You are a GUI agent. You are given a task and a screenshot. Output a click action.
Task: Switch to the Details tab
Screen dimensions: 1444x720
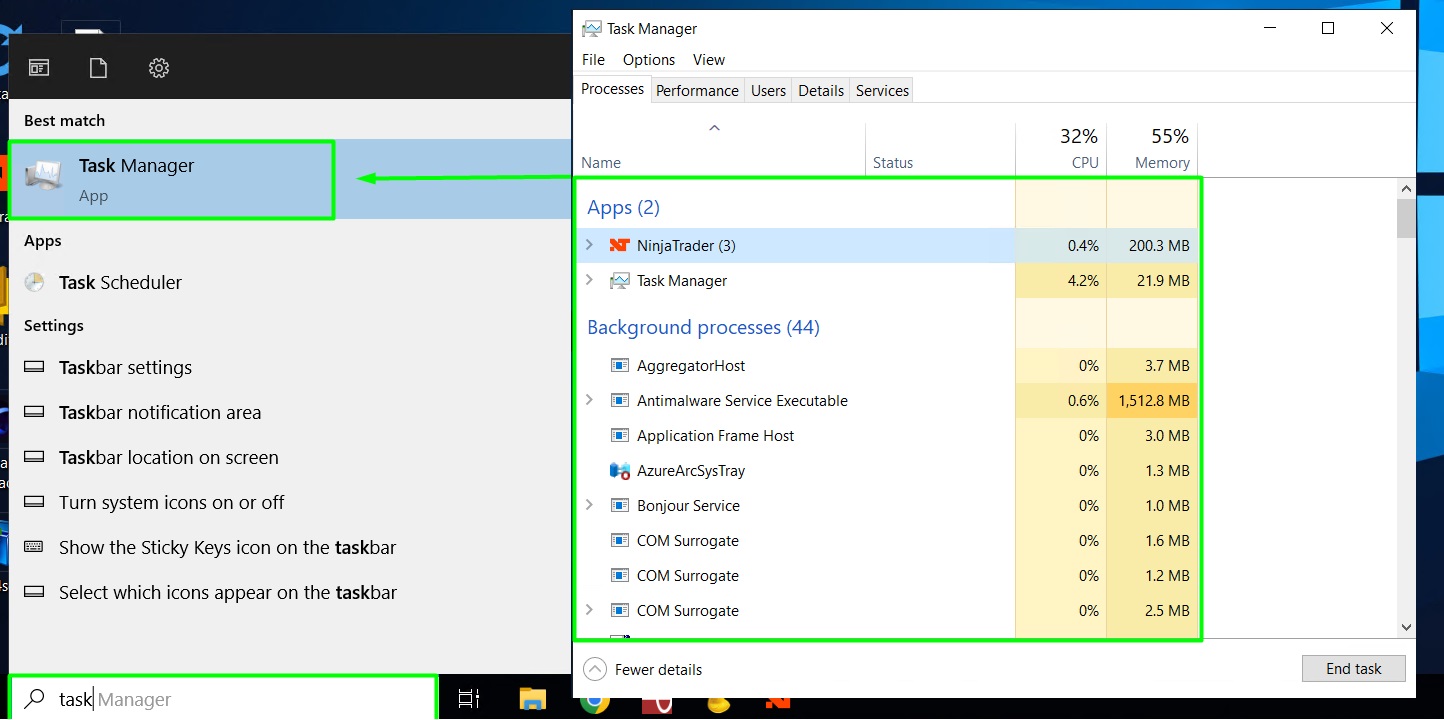coord(821,90)
